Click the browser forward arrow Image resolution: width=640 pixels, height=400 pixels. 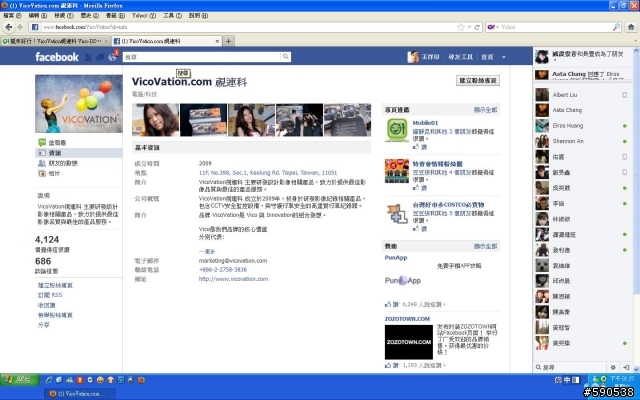tap(20, 27)
